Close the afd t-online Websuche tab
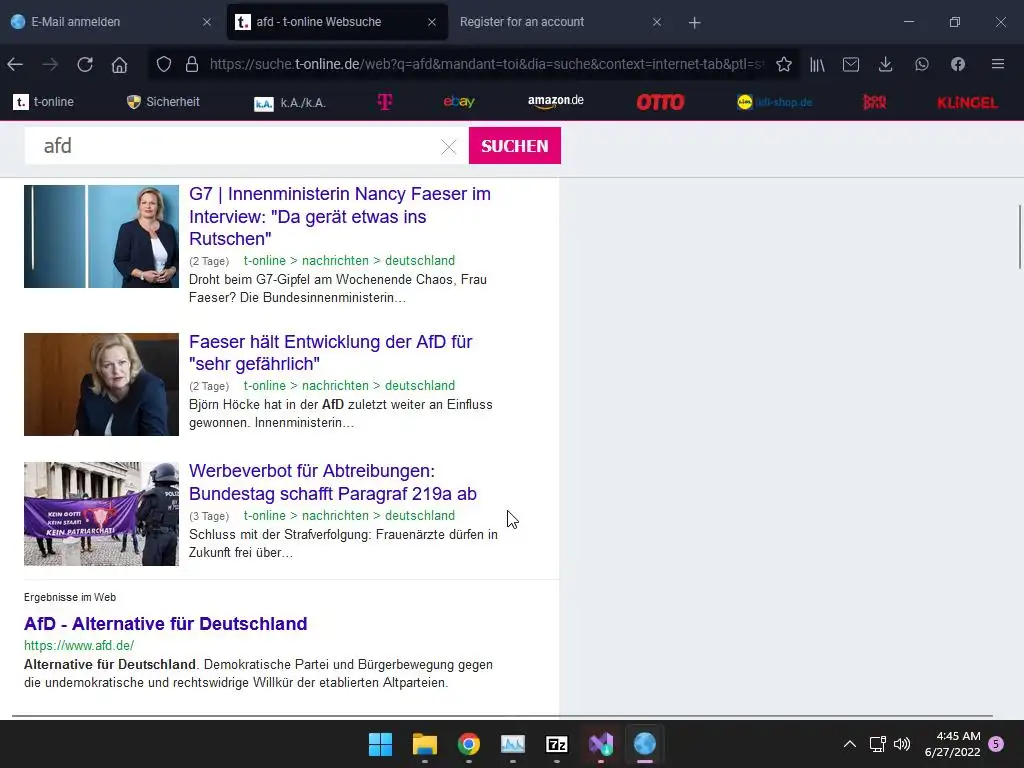This screenshot has height=768, width=1024. 432,22
